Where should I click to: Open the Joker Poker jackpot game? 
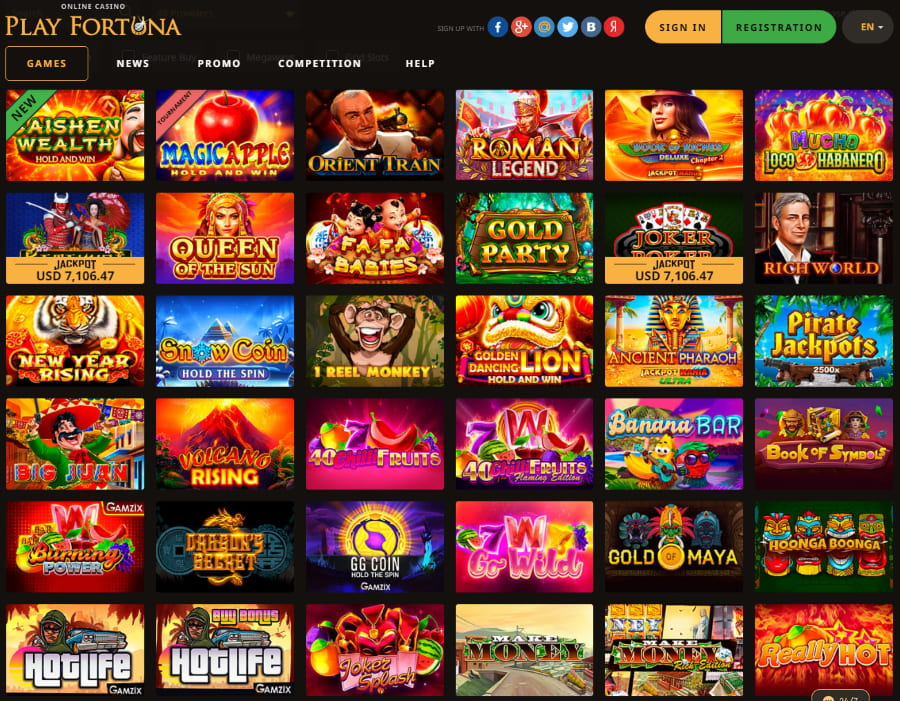tap(674, 238)
